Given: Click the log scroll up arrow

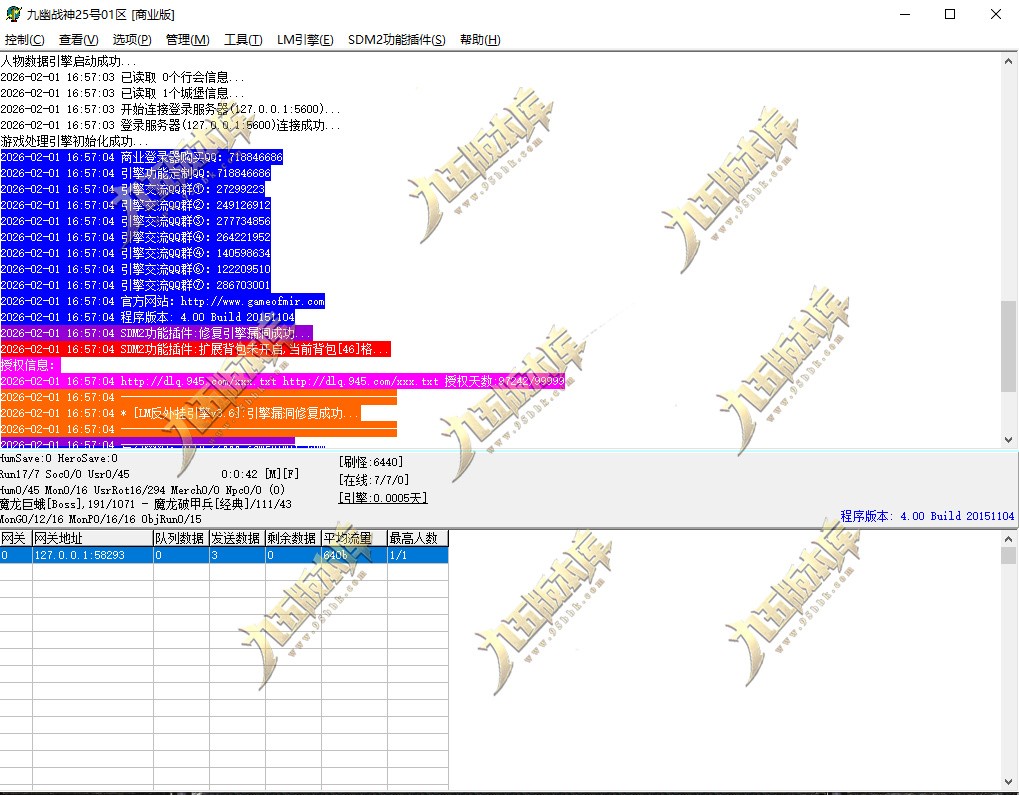Looking at the screenshot, I should (x=1008, y=61).
